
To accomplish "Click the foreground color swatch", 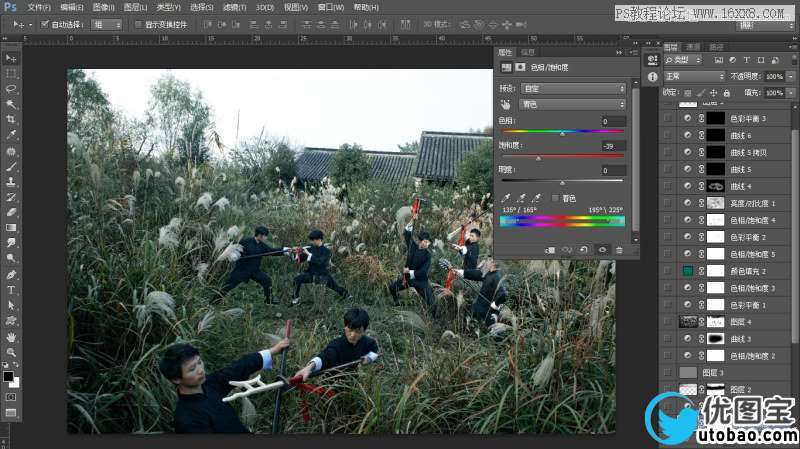I will (8, 377).
